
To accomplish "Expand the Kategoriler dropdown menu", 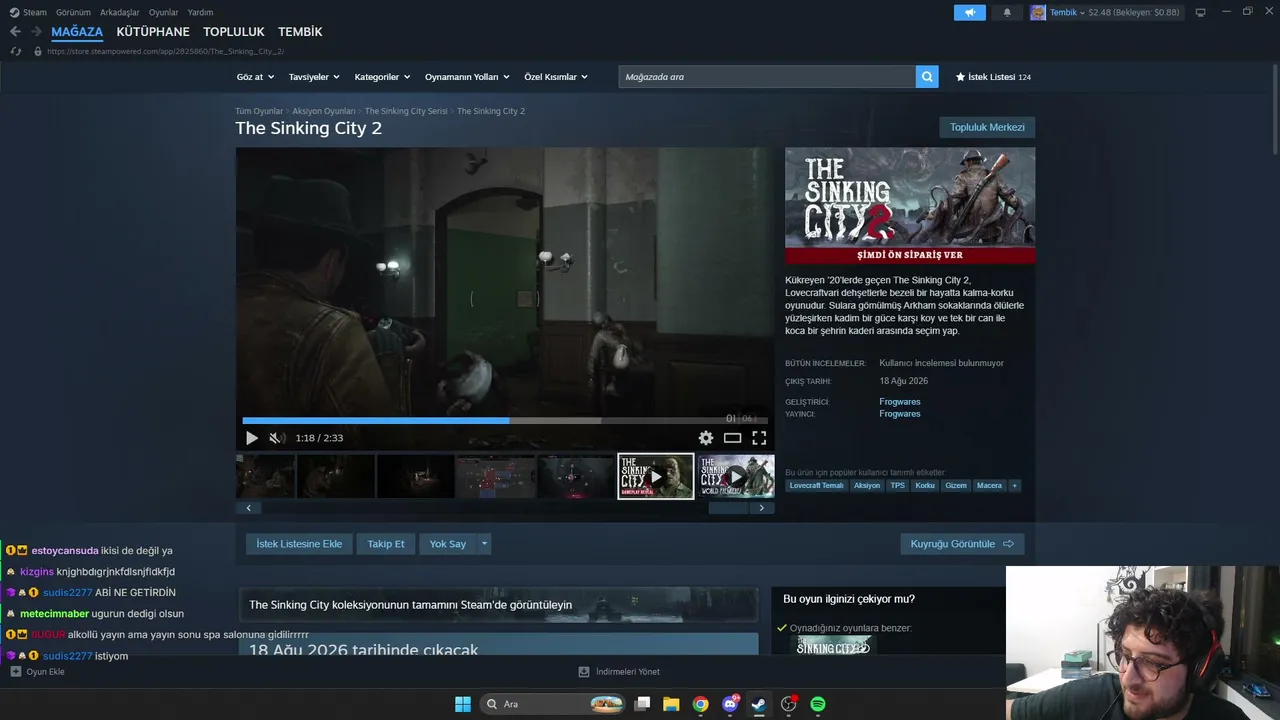I will click(382, 77).
